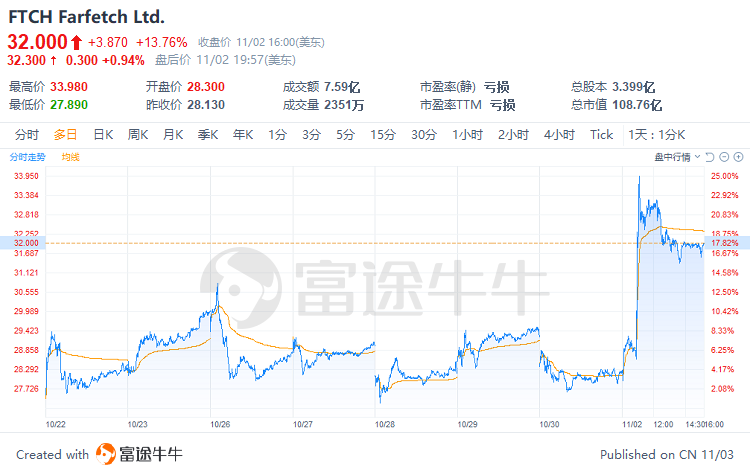750x475 pixels.
Task: Open the 盘中行情 session dropdown
Action: 677,157
